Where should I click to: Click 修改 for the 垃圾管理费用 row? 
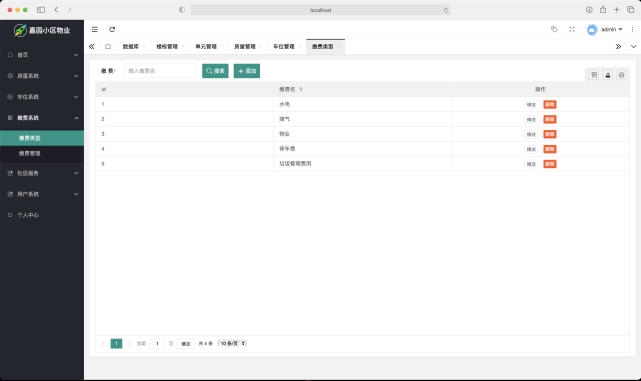click(x=531, y=164)
